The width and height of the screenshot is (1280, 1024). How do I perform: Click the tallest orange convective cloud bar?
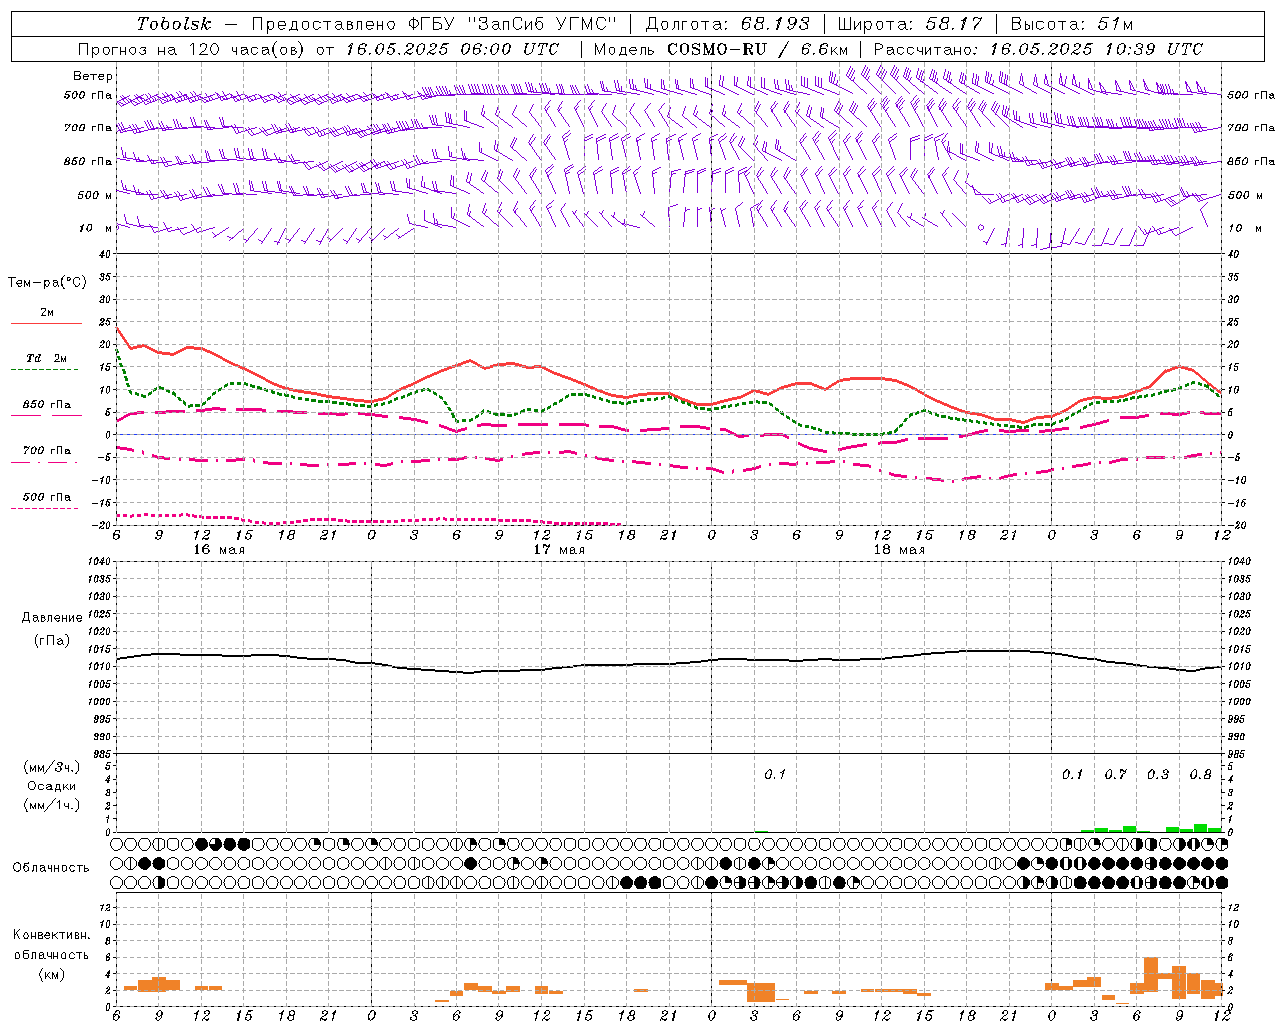[x=1151, y=974]
